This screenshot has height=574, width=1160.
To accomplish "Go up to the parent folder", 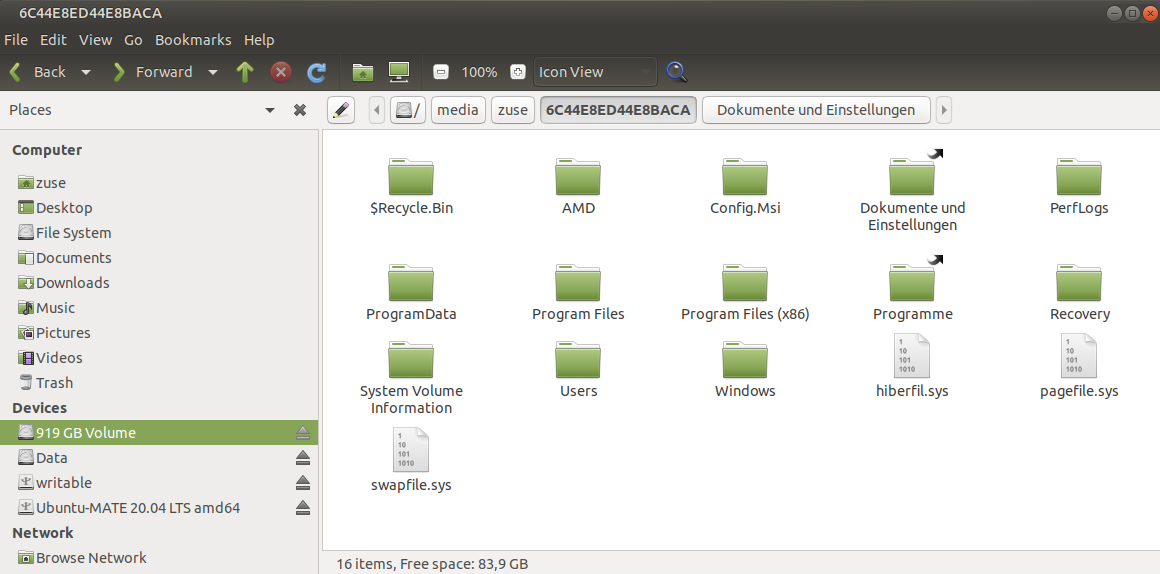I will point(245,72).
